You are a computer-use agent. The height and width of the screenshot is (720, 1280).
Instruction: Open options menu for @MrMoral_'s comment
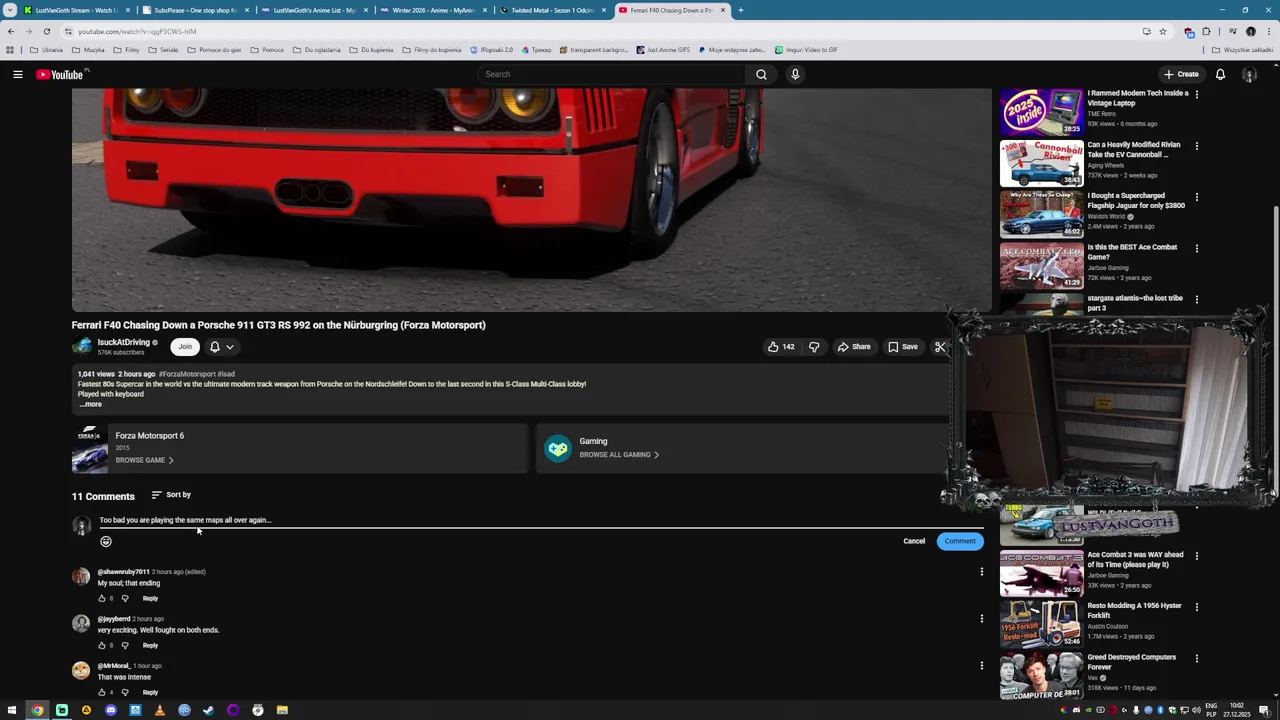[x=981, y=666]
